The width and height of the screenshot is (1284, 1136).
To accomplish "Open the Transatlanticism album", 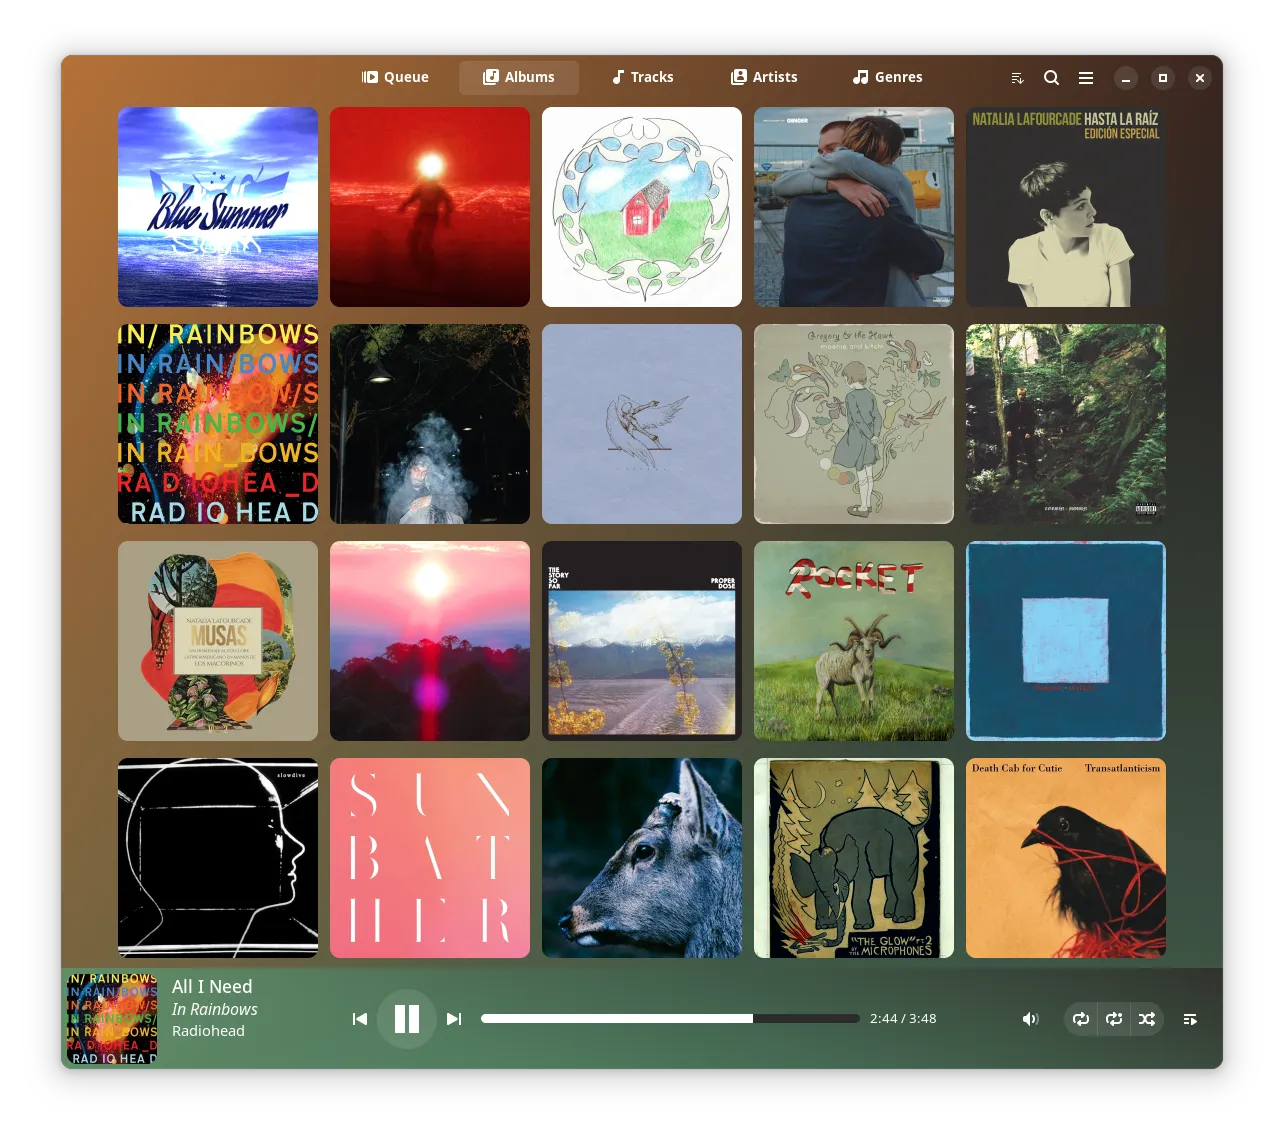I will [x=1066, y=858].
